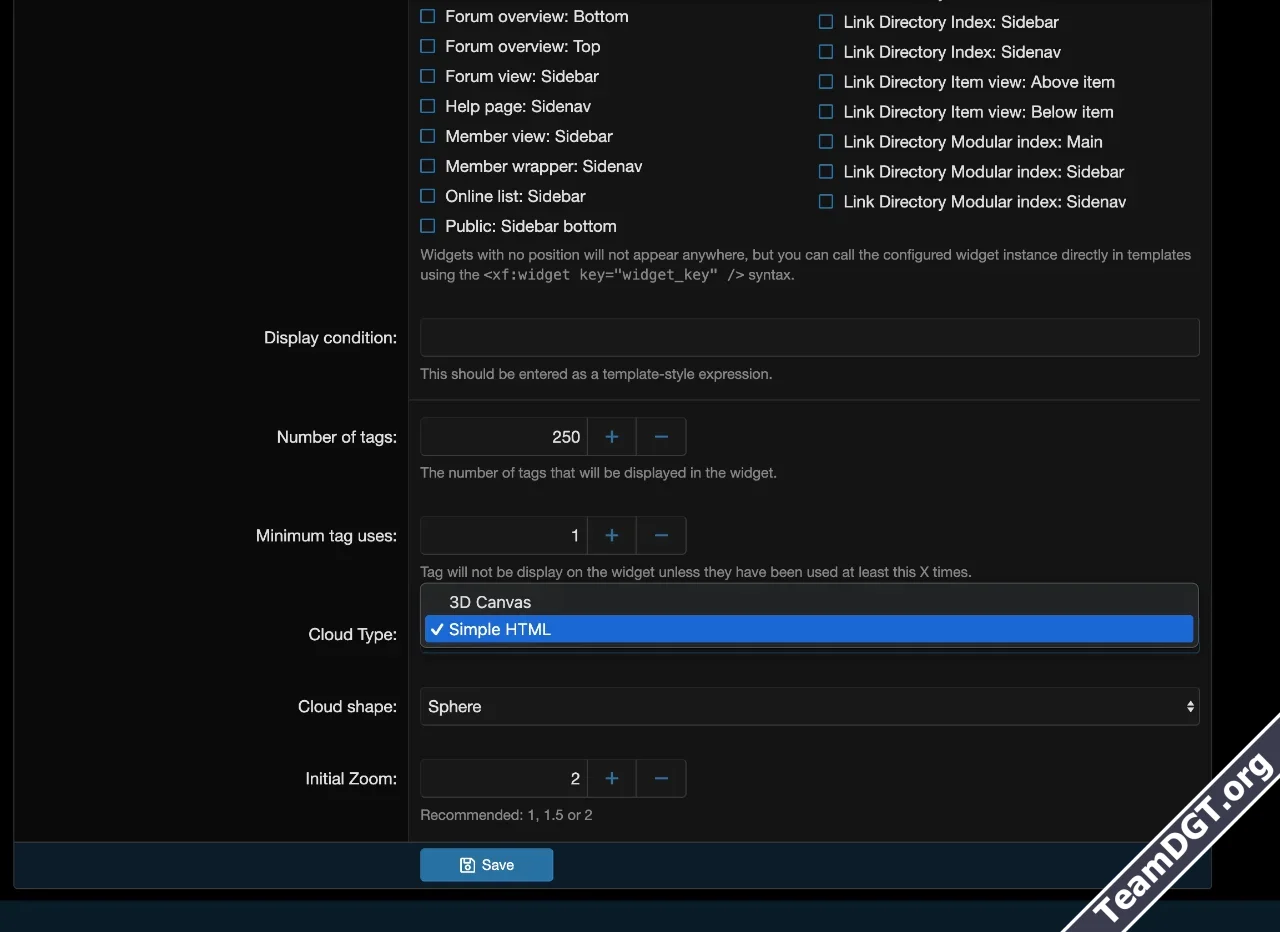Toggle Help page: Sidenav checkbox
The image size is (1280, 932).
(428, 107)
